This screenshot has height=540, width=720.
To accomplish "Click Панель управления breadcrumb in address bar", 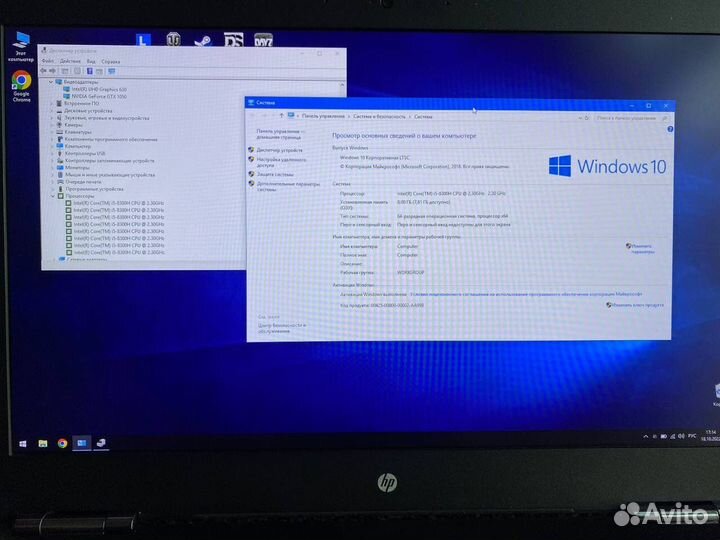I will coord(323,117).
